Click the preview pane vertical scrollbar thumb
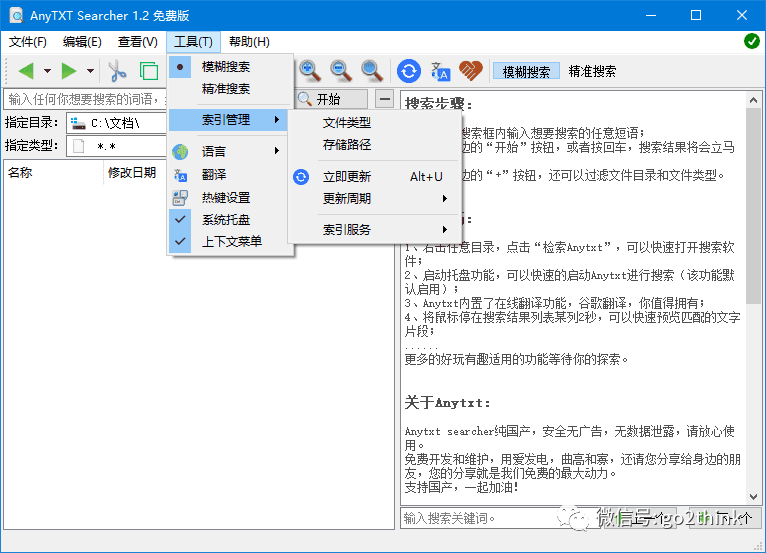The image size is (766, 553). 753,205
